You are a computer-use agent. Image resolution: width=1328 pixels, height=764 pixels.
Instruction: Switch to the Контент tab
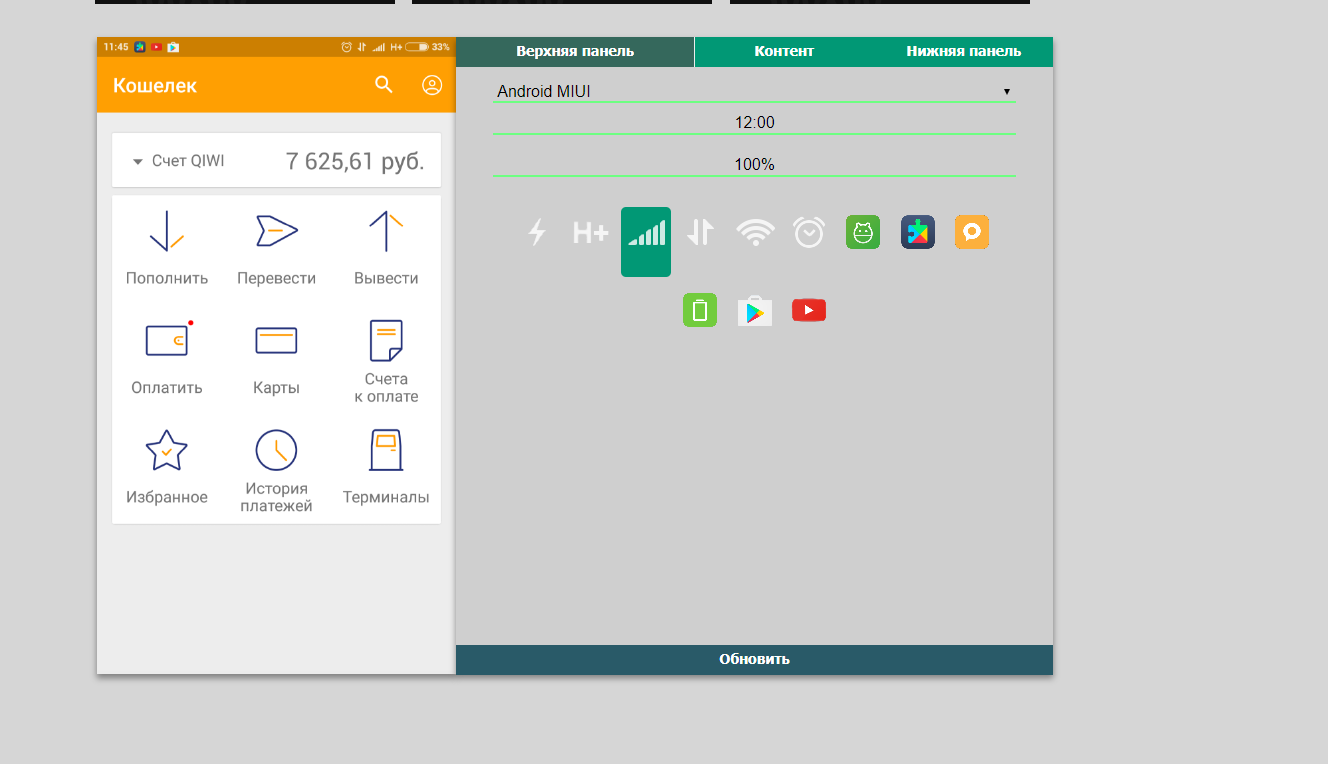[784, 51]
